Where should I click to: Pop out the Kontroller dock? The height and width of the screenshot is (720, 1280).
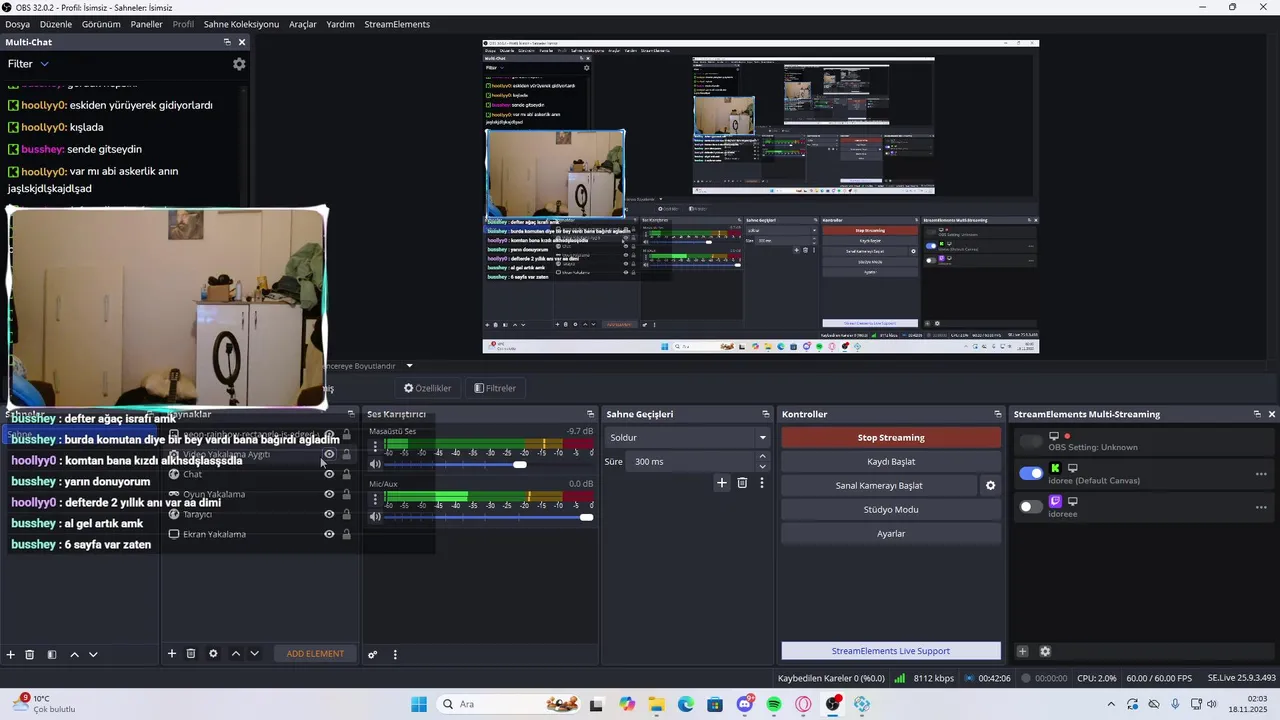997,414
